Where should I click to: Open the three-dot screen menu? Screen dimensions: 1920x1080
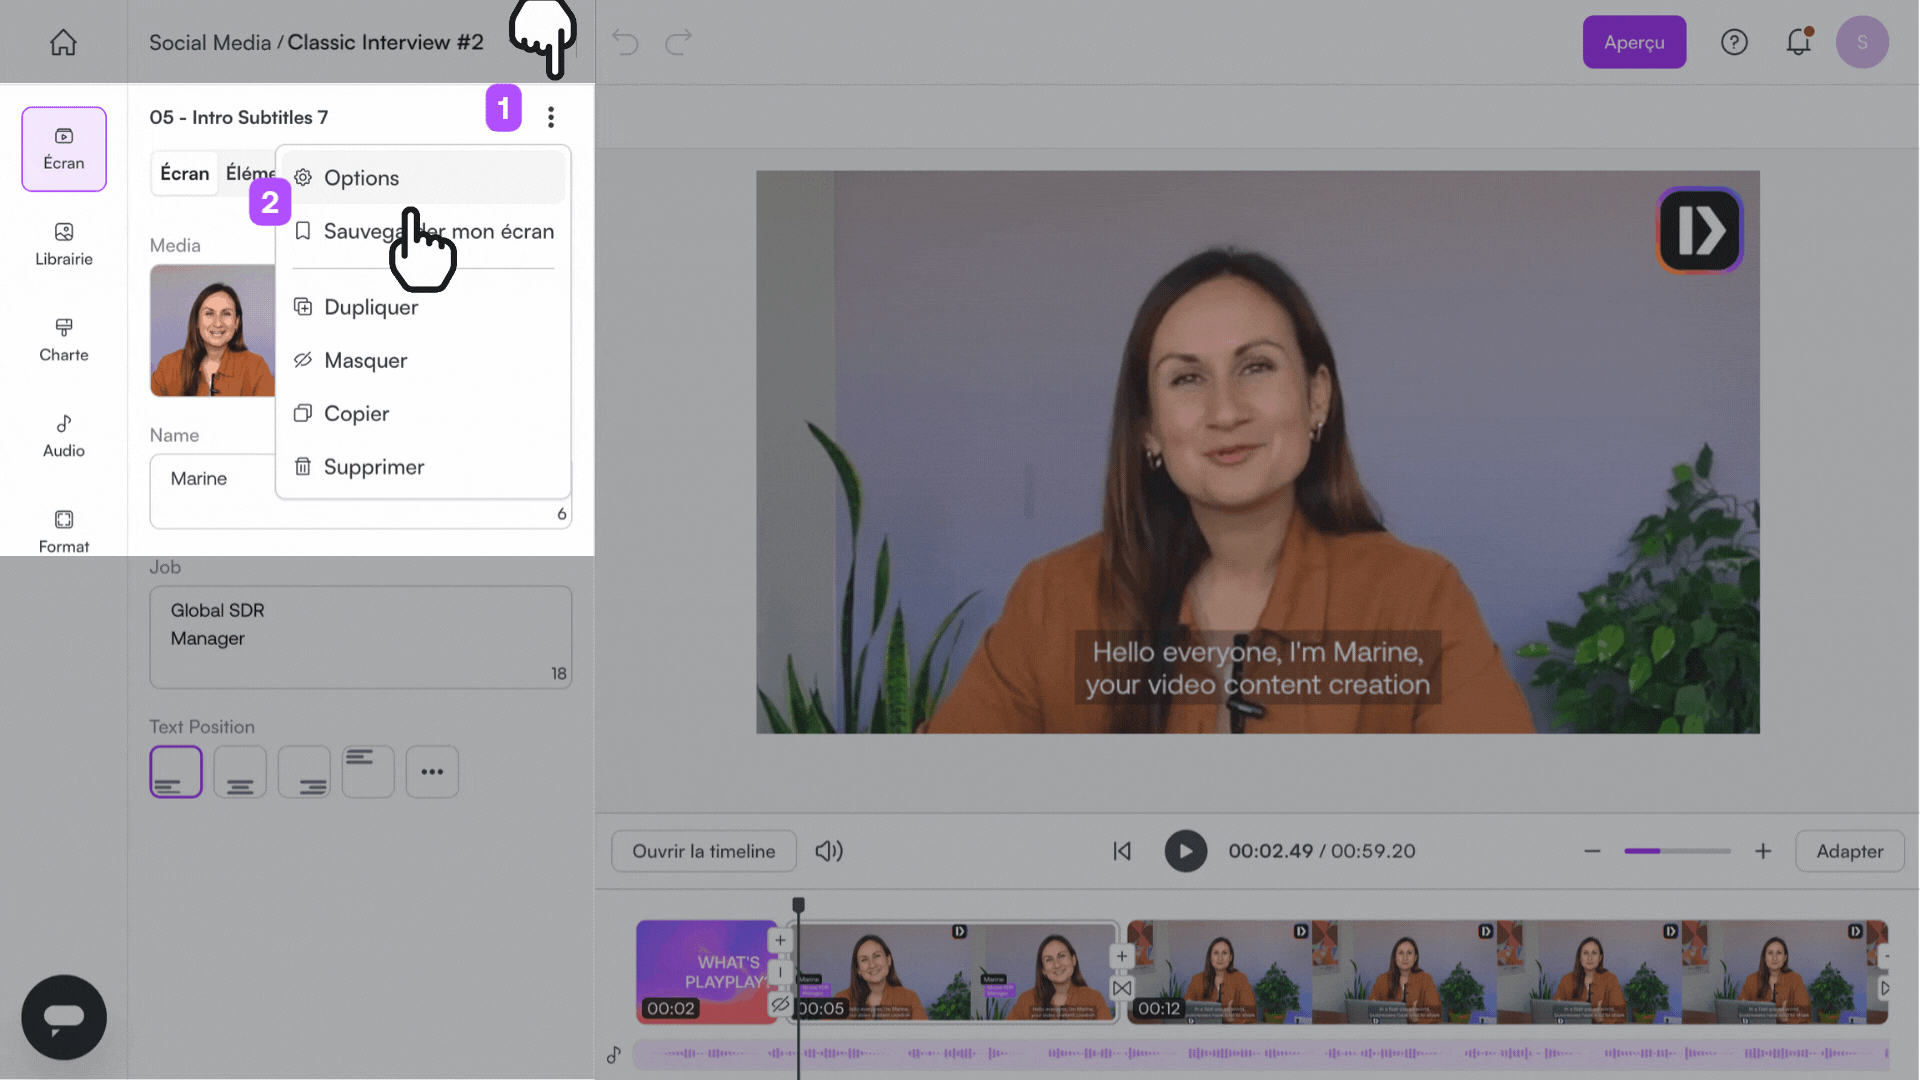tap(551, 117)
